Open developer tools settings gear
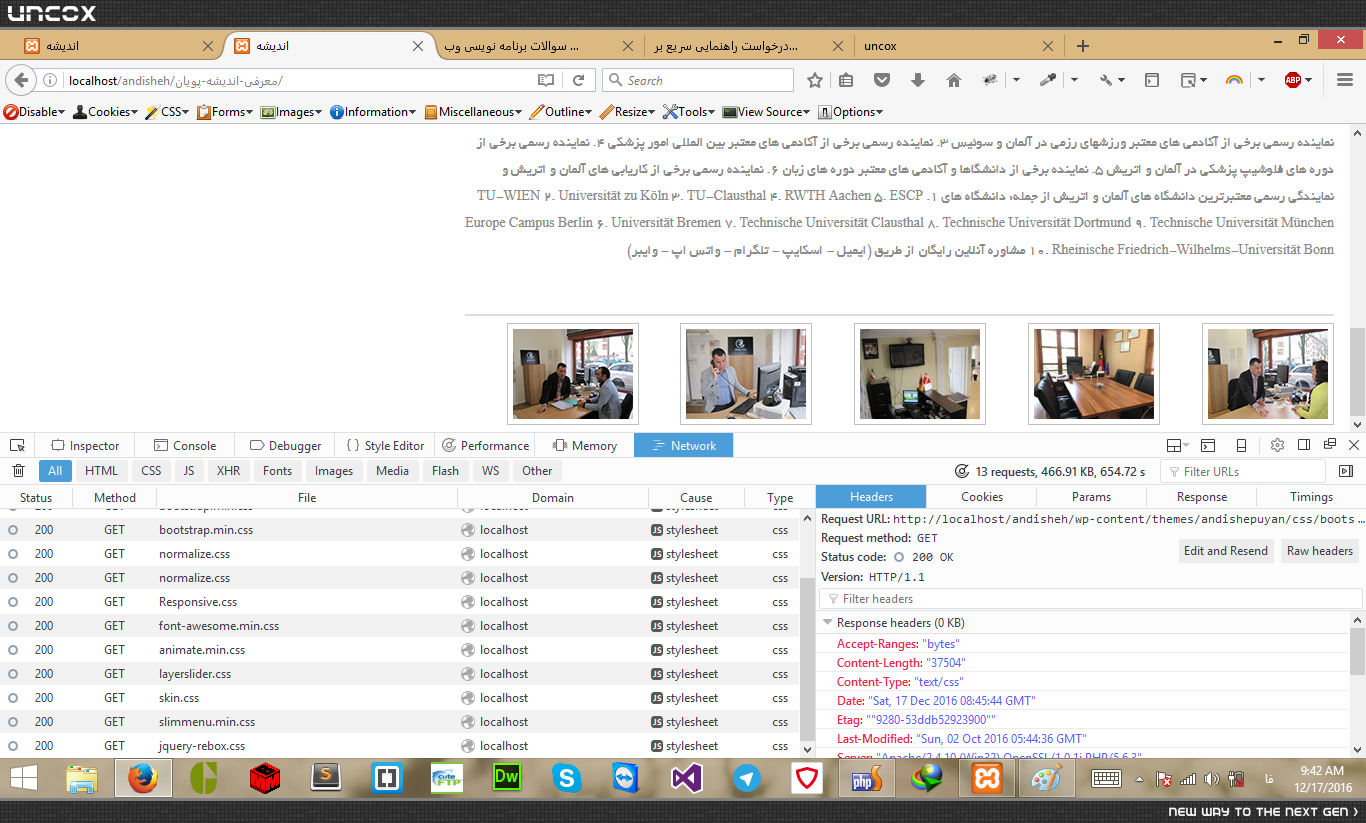 click(1277, 445)
